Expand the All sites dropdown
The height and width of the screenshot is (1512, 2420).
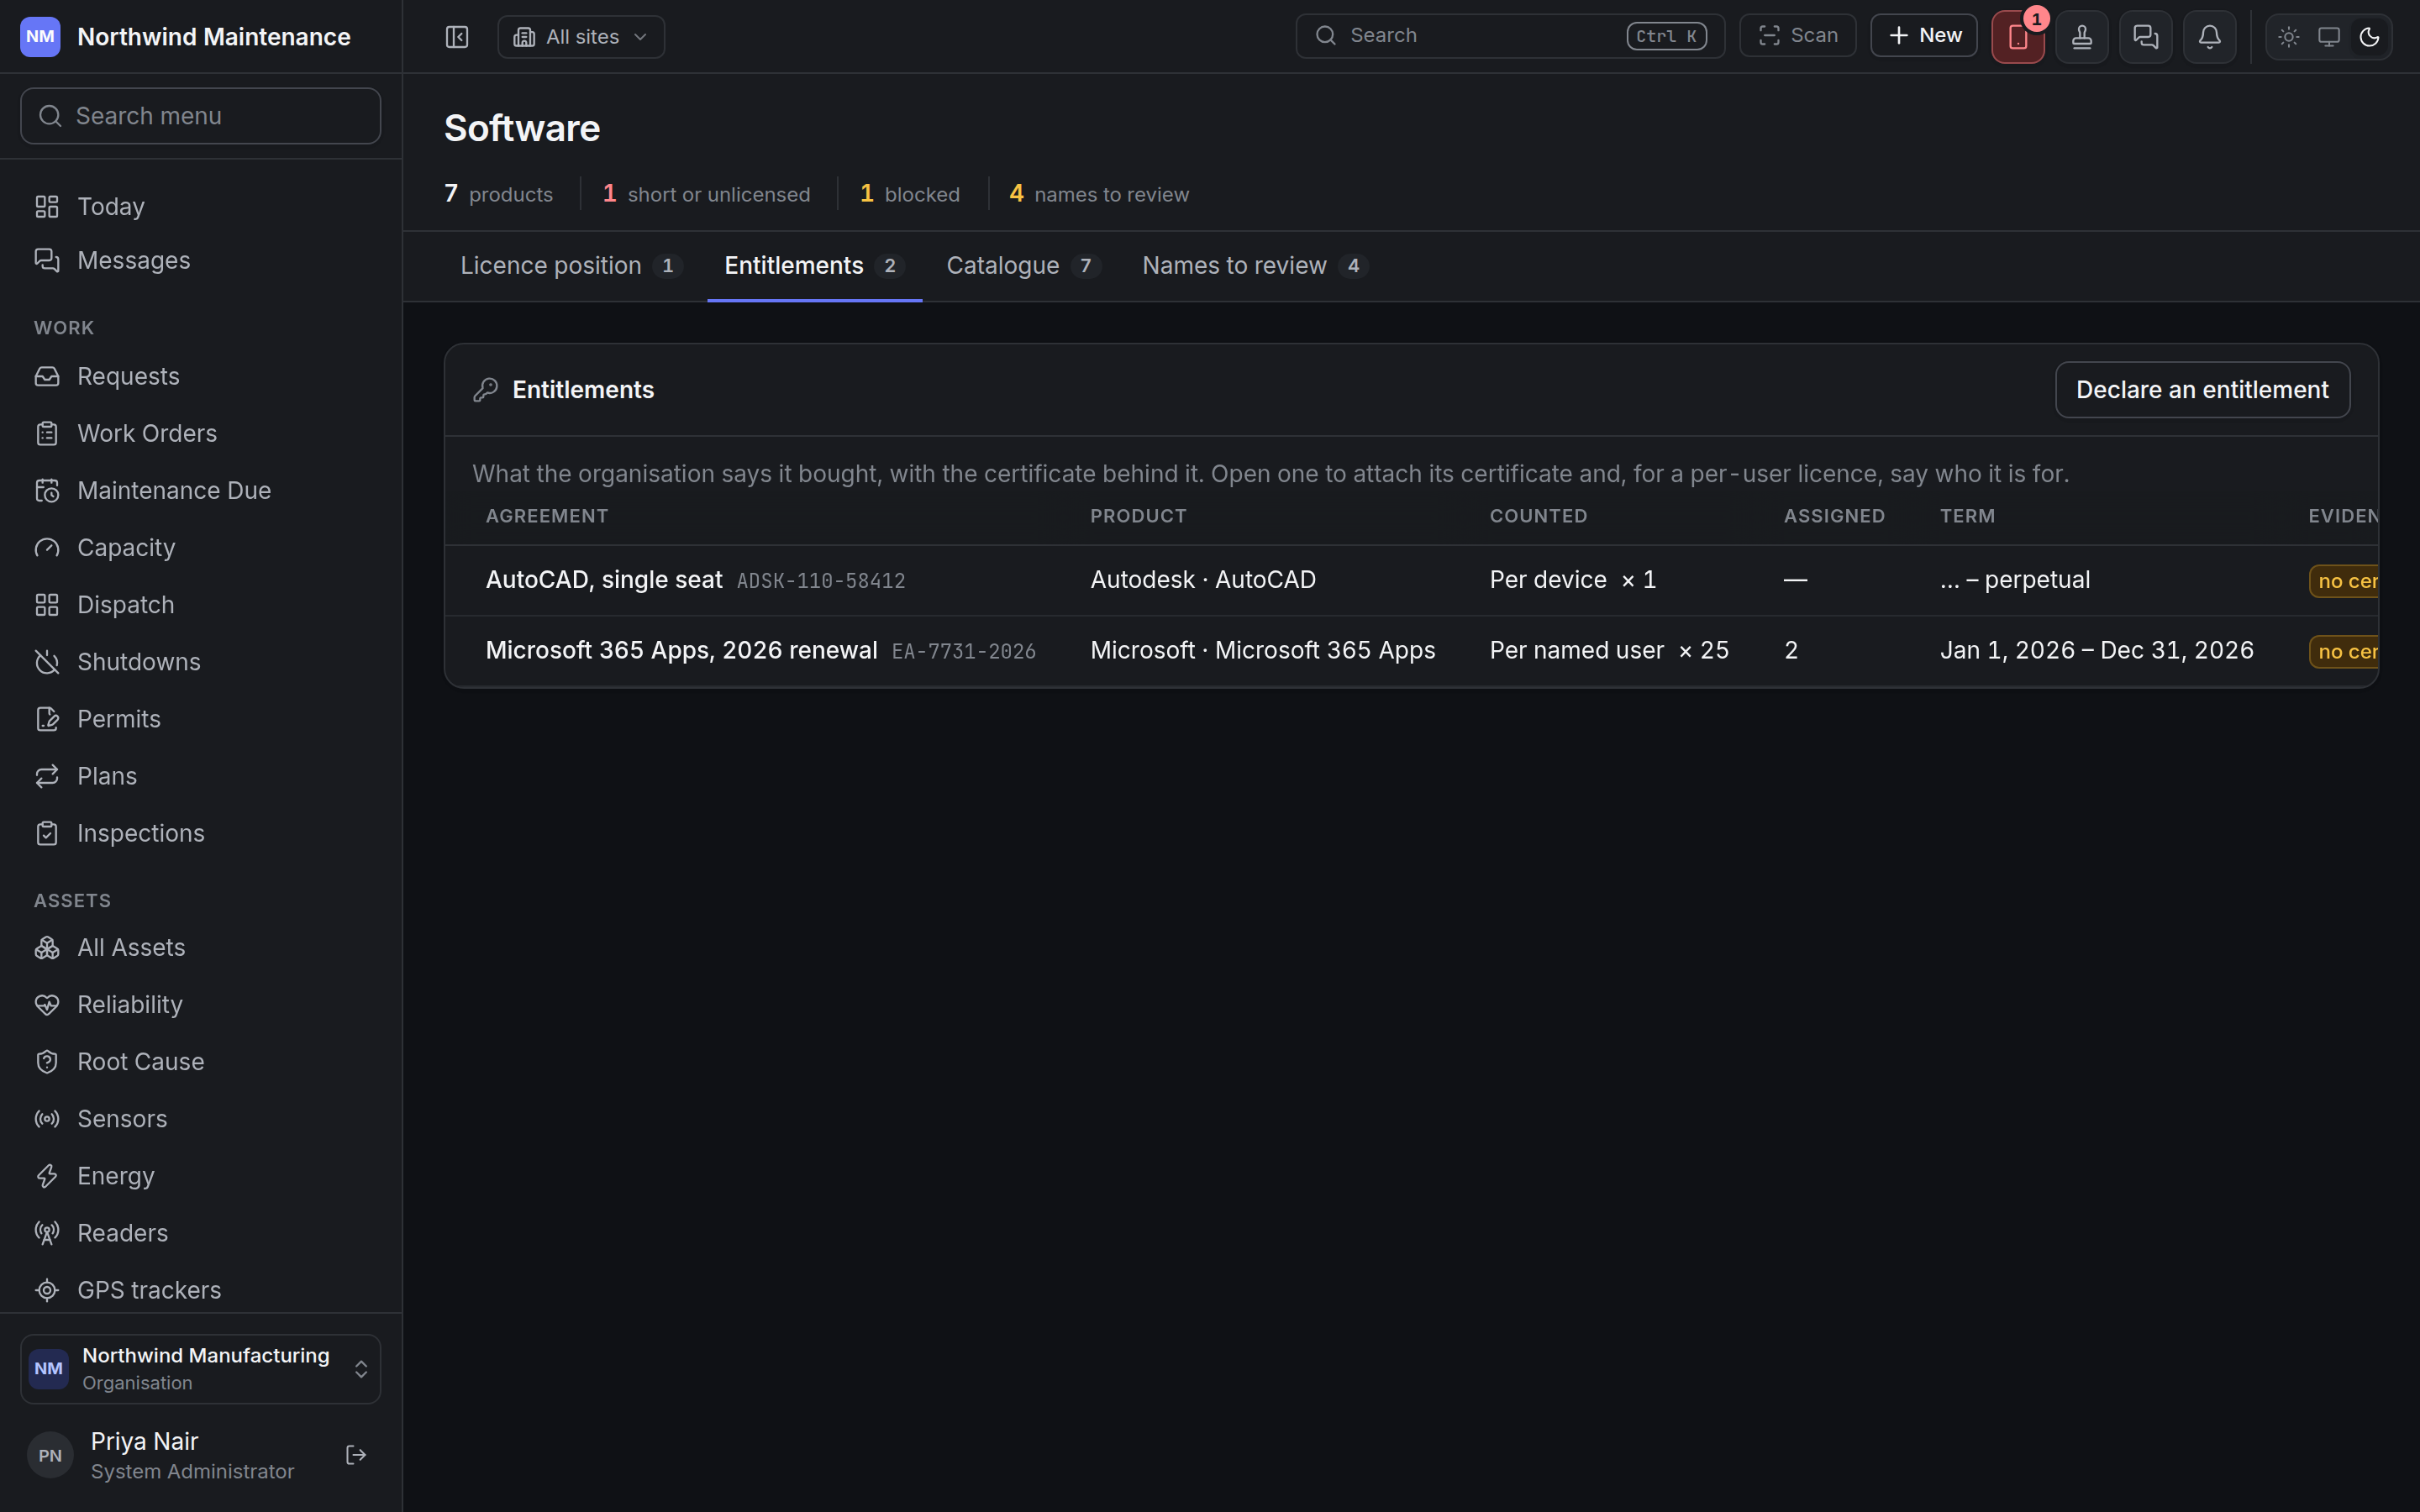[x=581, y=37]
